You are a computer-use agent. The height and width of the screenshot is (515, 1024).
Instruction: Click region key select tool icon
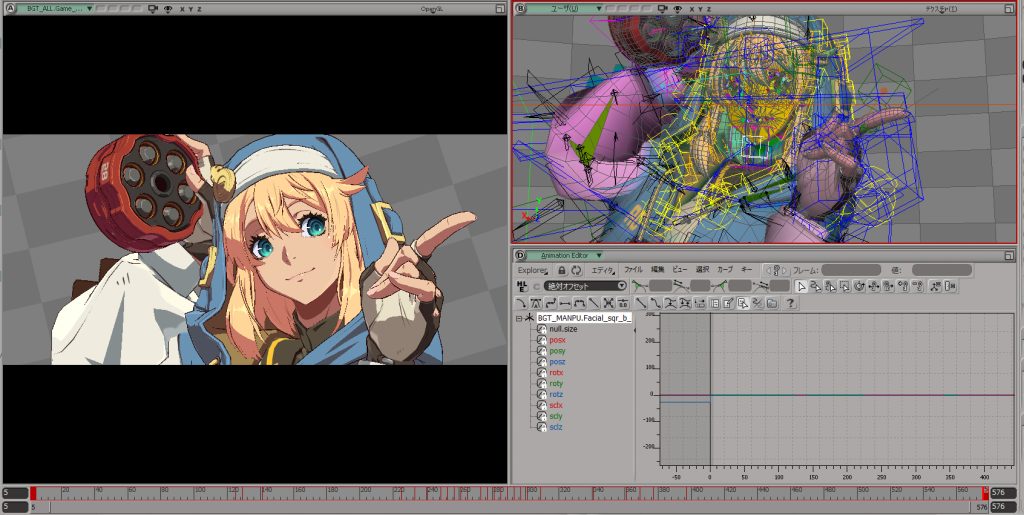pyautogui.click(x=844, y=286)
